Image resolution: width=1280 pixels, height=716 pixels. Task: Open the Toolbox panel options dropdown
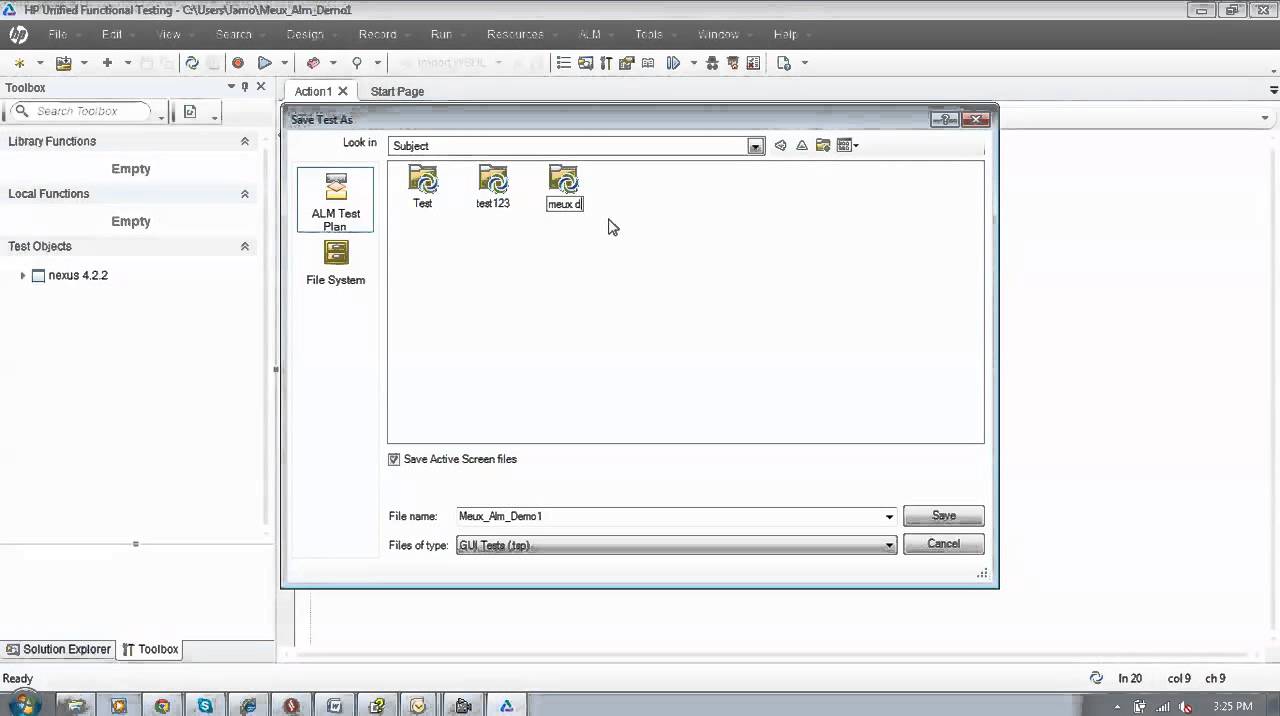coord(231,87)
